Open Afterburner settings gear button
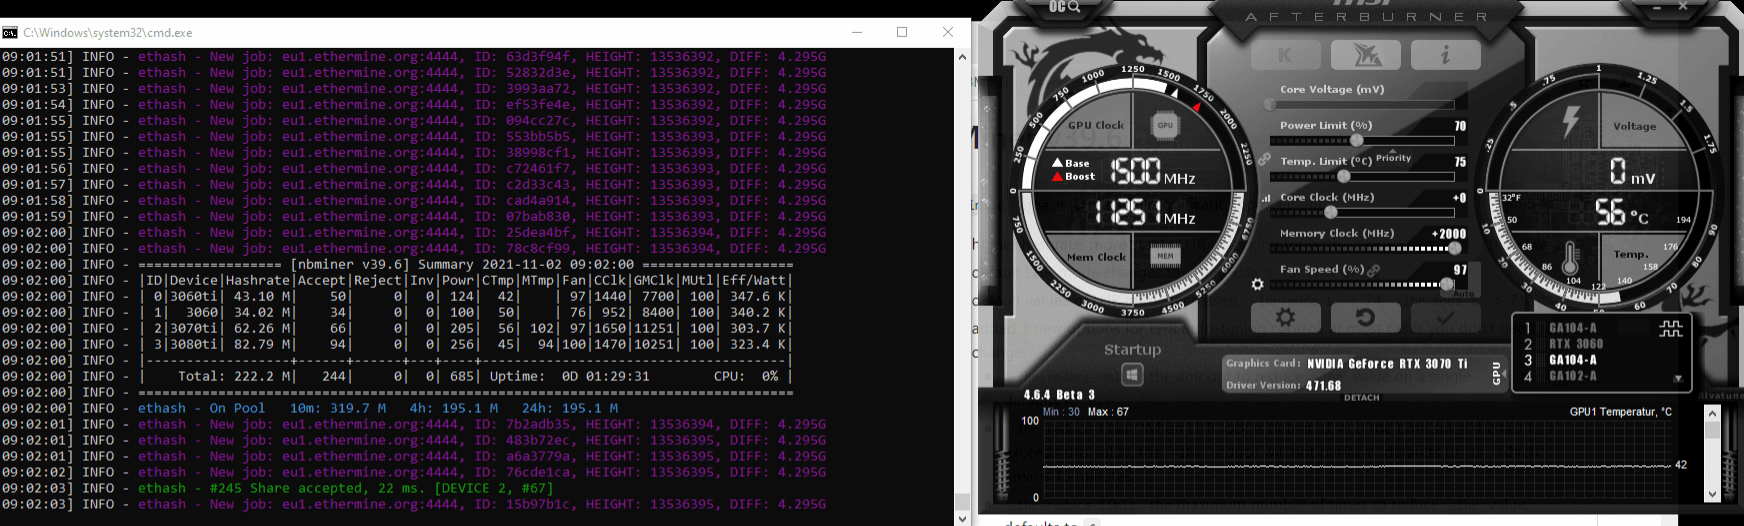1744x526 pixels. coord(1285,318)
